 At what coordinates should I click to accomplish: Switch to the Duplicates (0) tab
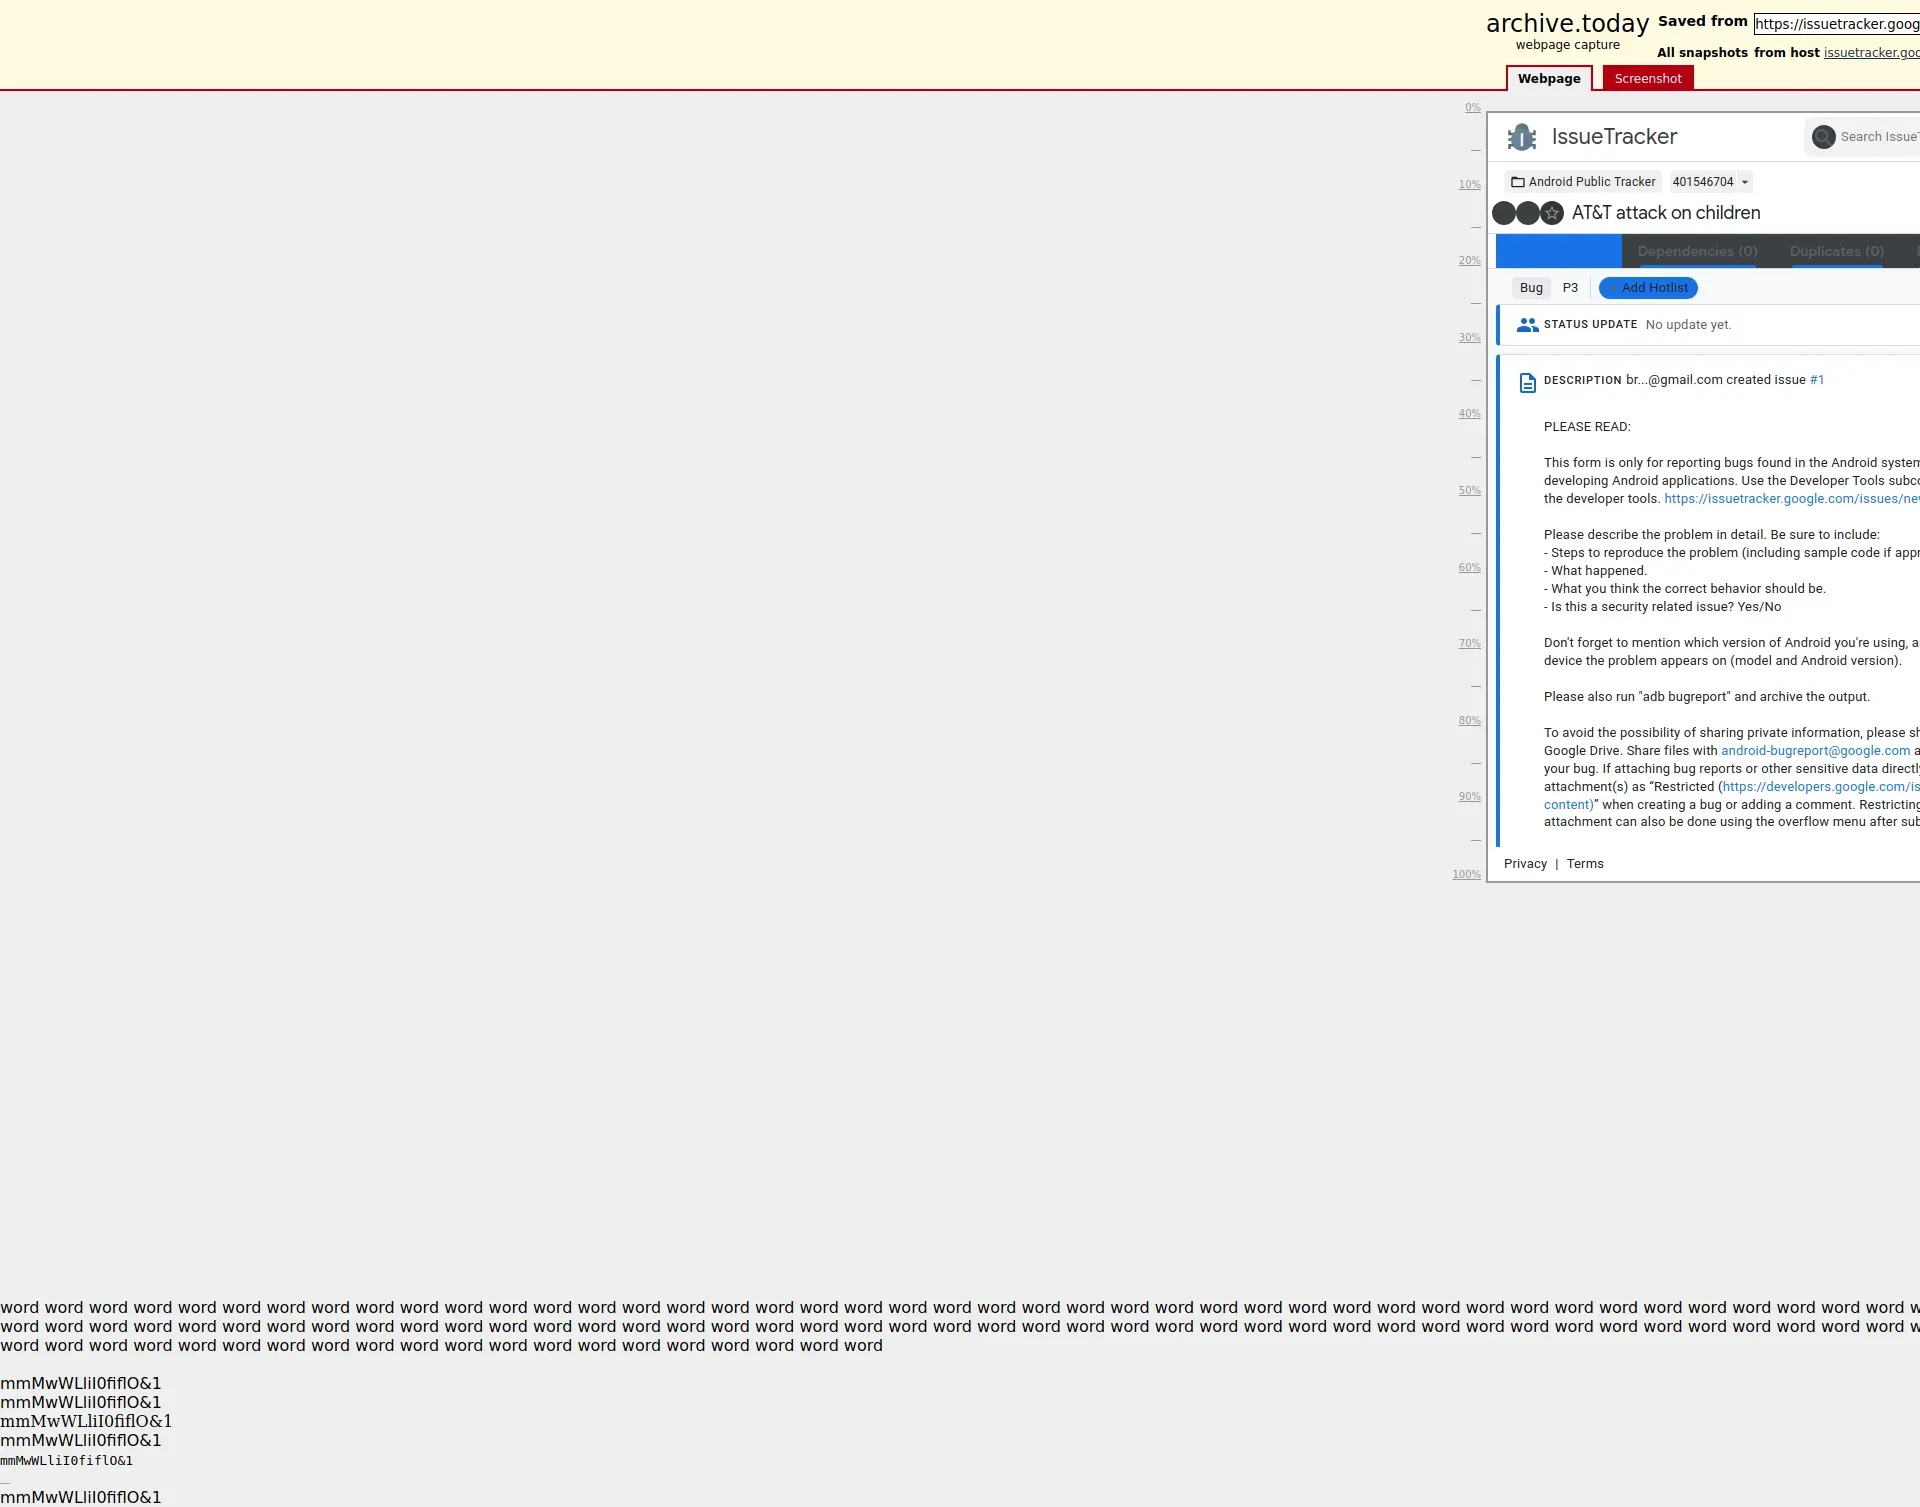click(x=1837, y=251)
